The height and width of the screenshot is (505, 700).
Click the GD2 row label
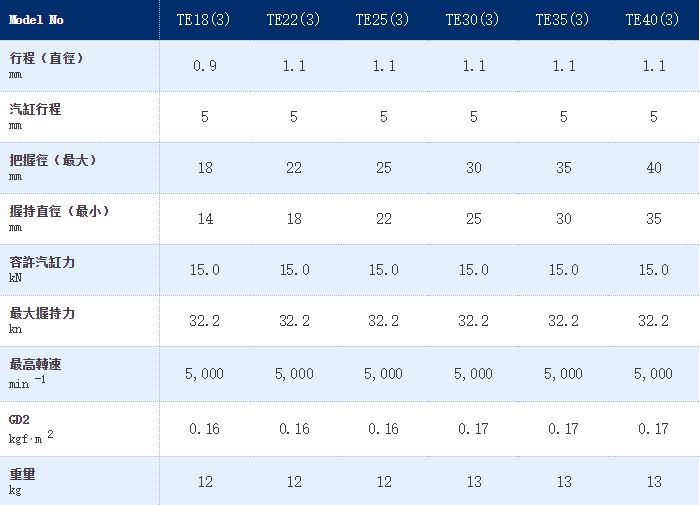point(19,420)
